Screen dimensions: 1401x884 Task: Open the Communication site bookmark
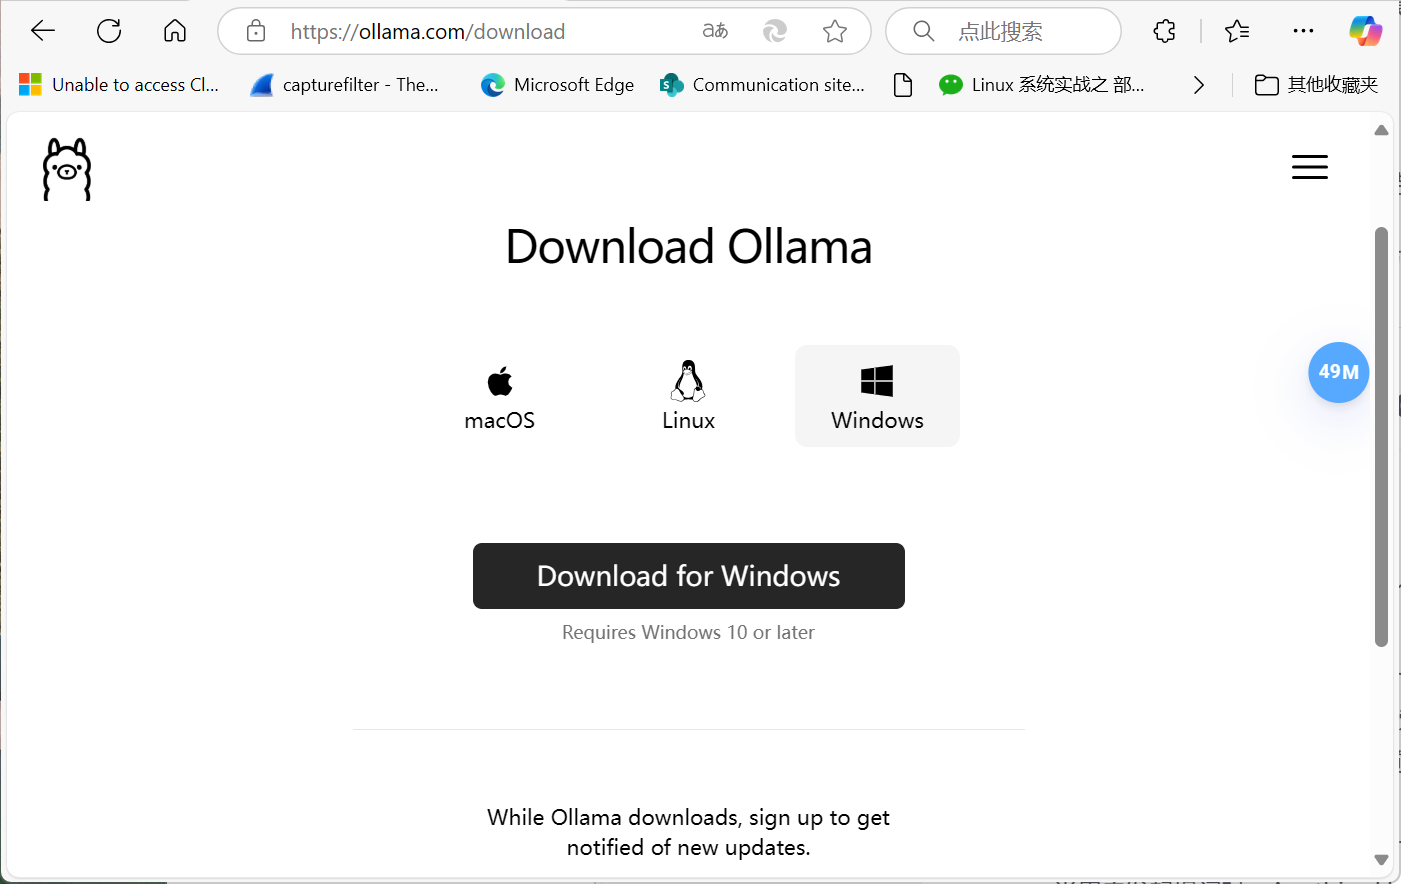pos(762,85)
